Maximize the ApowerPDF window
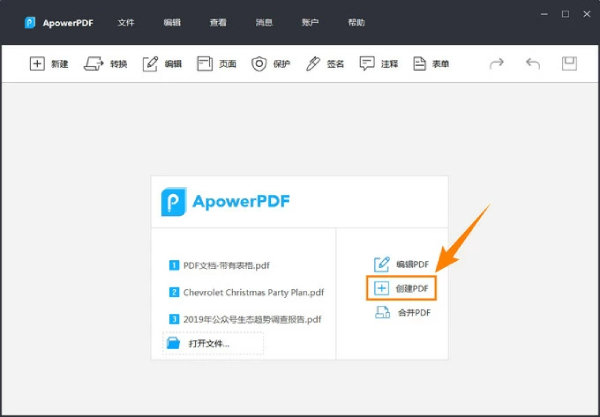600x417 pixels. coord(565,14)
